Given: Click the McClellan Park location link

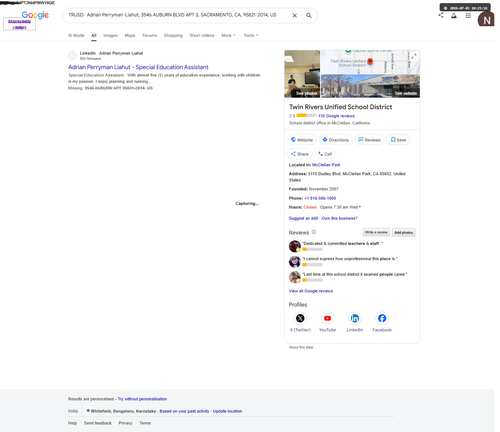Looking at the screenshot, I should 326,165.
